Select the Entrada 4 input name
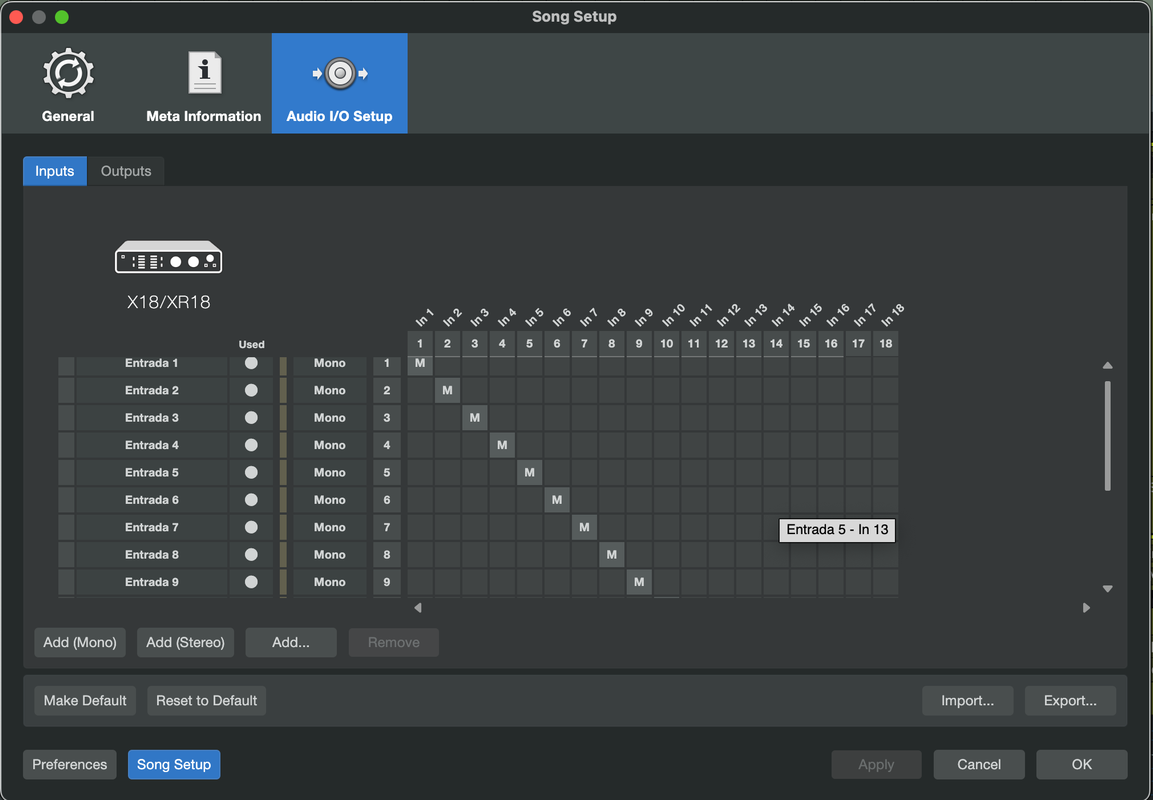This screenshot has width=1153, height=800. click(x=151, y=445)
